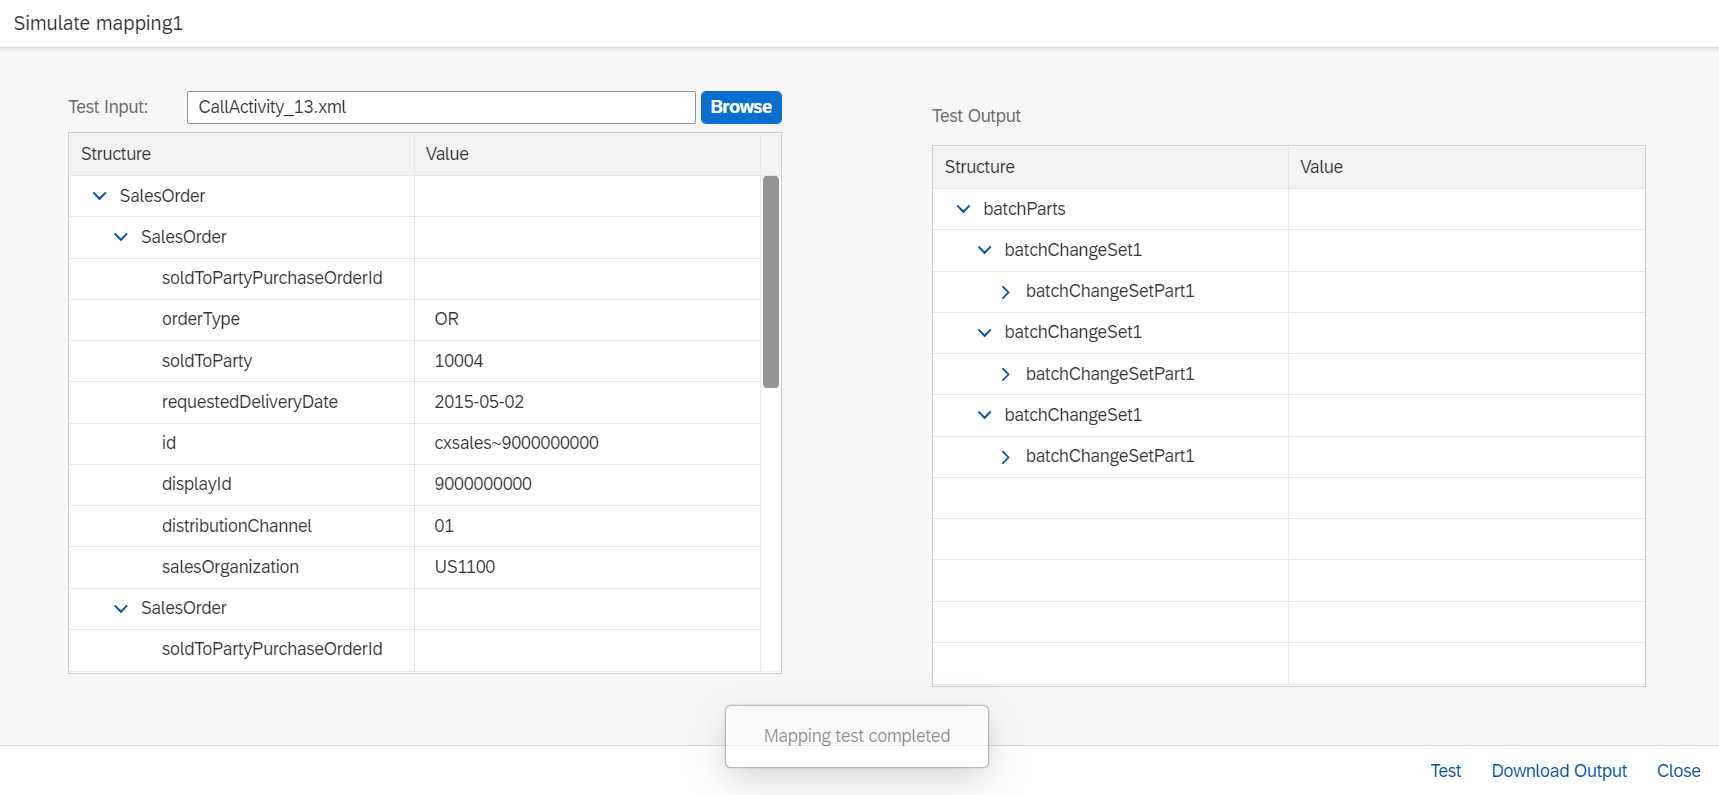Download Output of the mapping
Image resolution: width=1719 pixels, height=795 pixels.
[x=1558, y=771]
